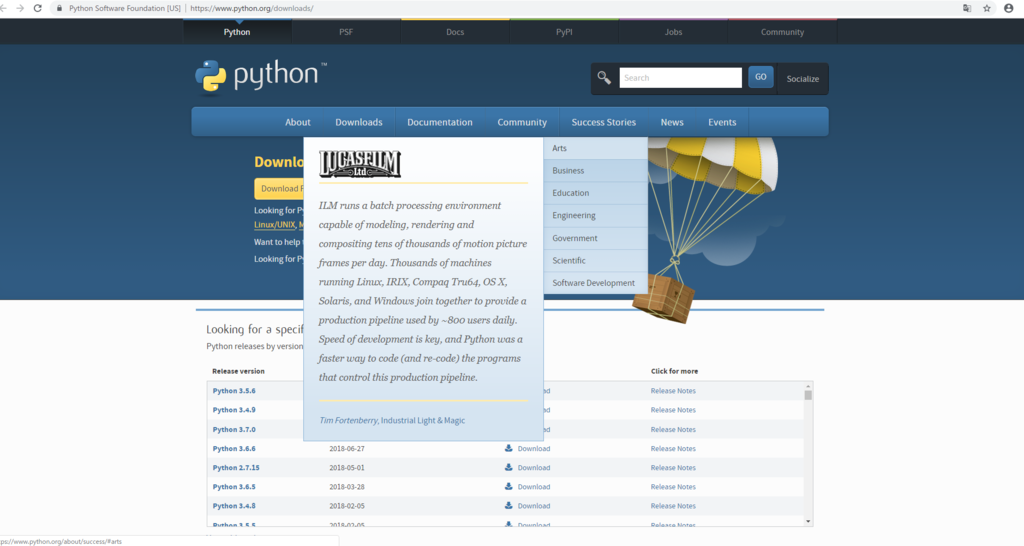The width and height of the screenshot is (1024, 546).
Task: Open the Python 3.4.8 release link
Action: coord(234,506)
